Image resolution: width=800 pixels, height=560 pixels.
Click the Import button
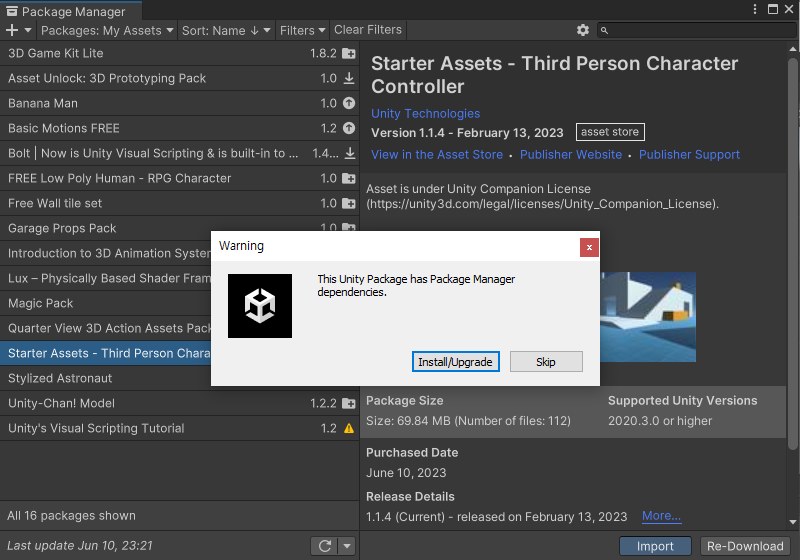point(655,546)
